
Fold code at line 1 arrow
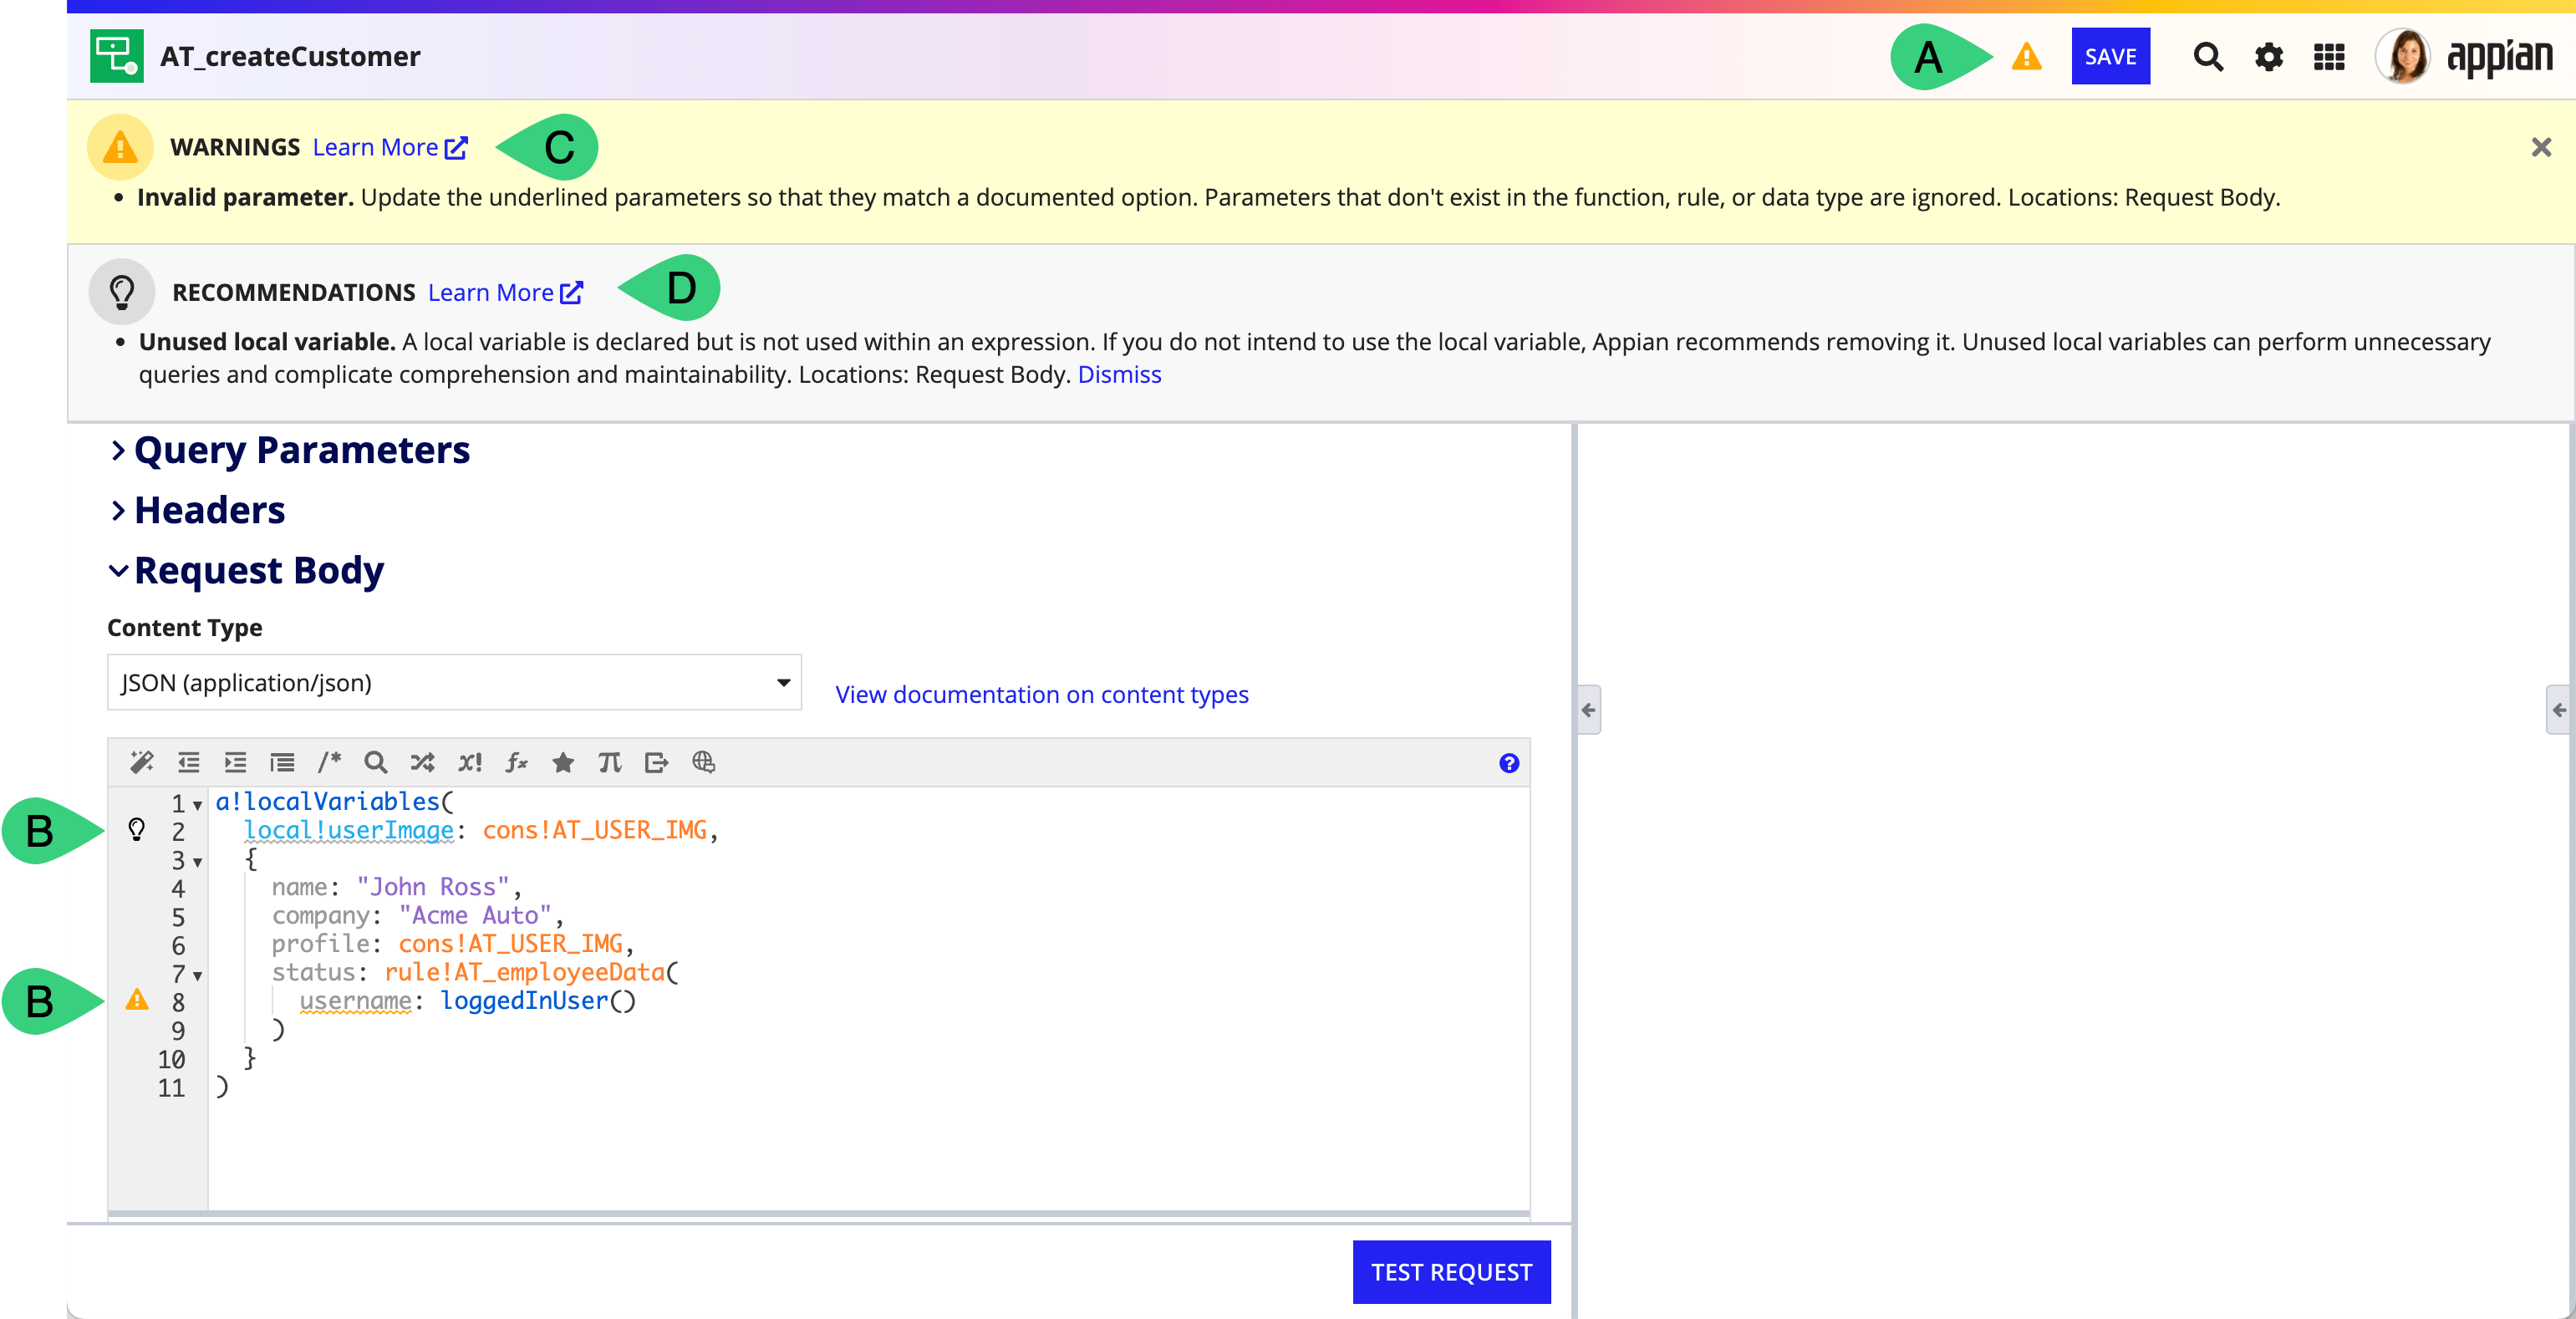tap(198, 806)
